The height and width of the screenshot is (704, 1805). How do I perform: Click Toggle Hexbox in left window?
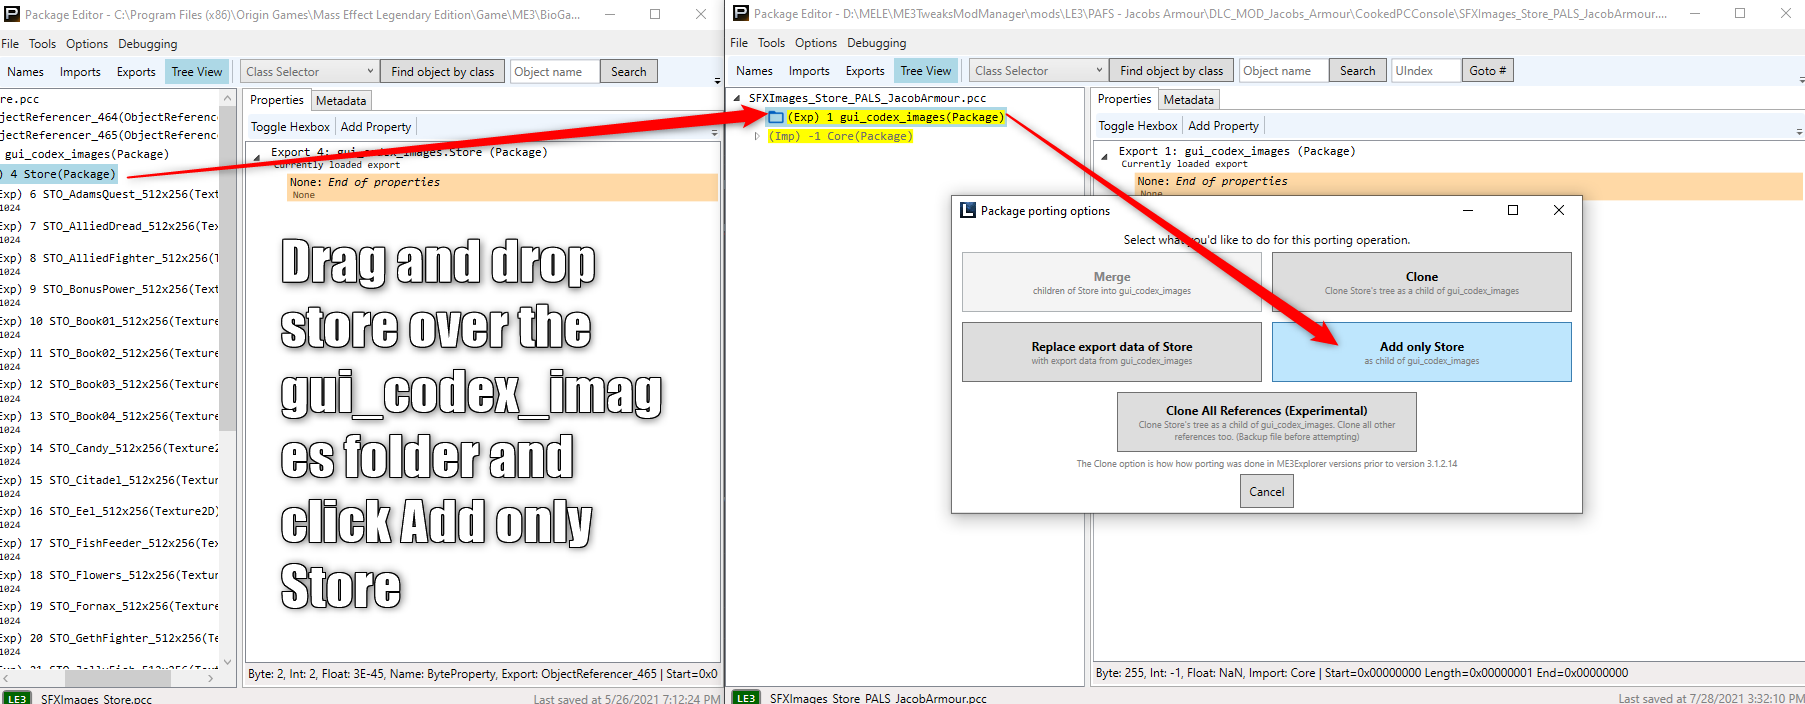[x=290, y=127]
